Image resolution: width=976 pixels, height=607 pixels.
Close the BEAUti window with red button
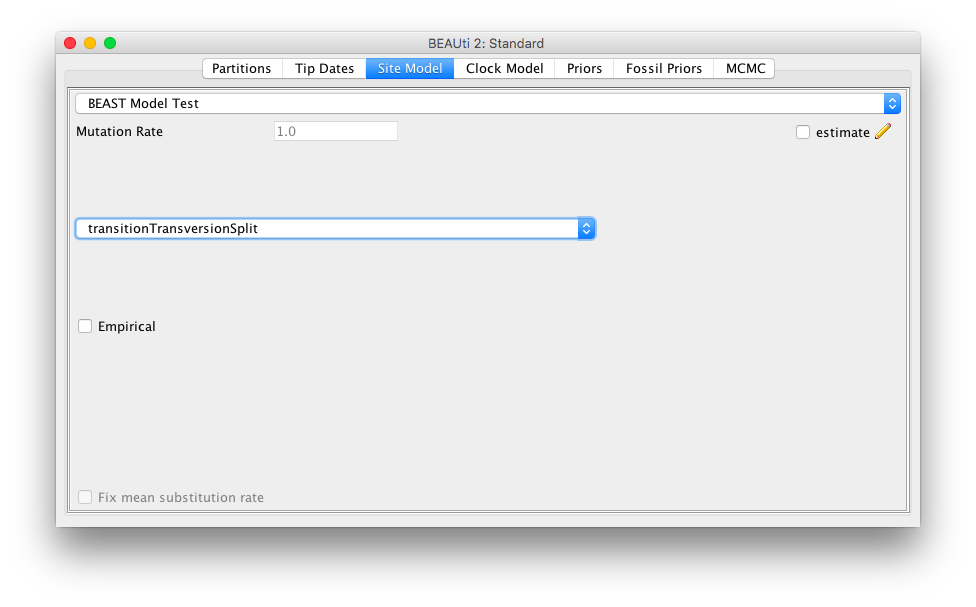coord(70,43)
